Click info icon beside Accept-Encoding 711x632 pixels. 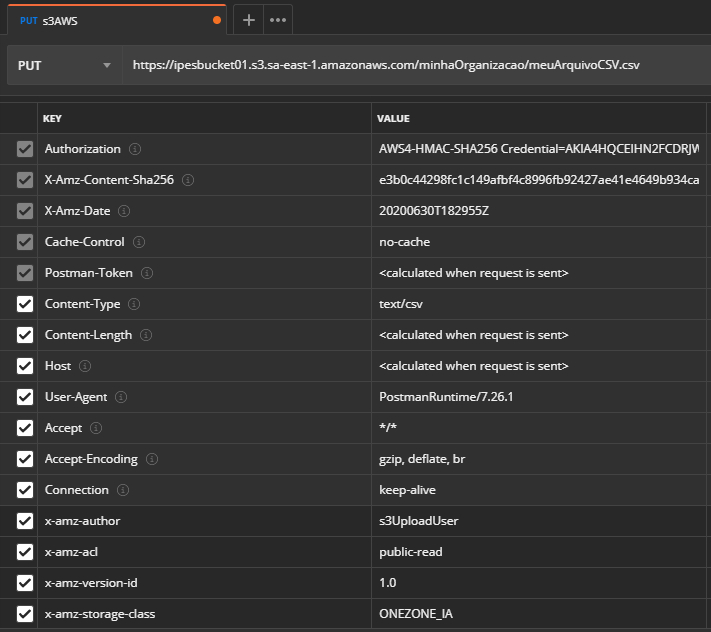click(x=152, y=459)
